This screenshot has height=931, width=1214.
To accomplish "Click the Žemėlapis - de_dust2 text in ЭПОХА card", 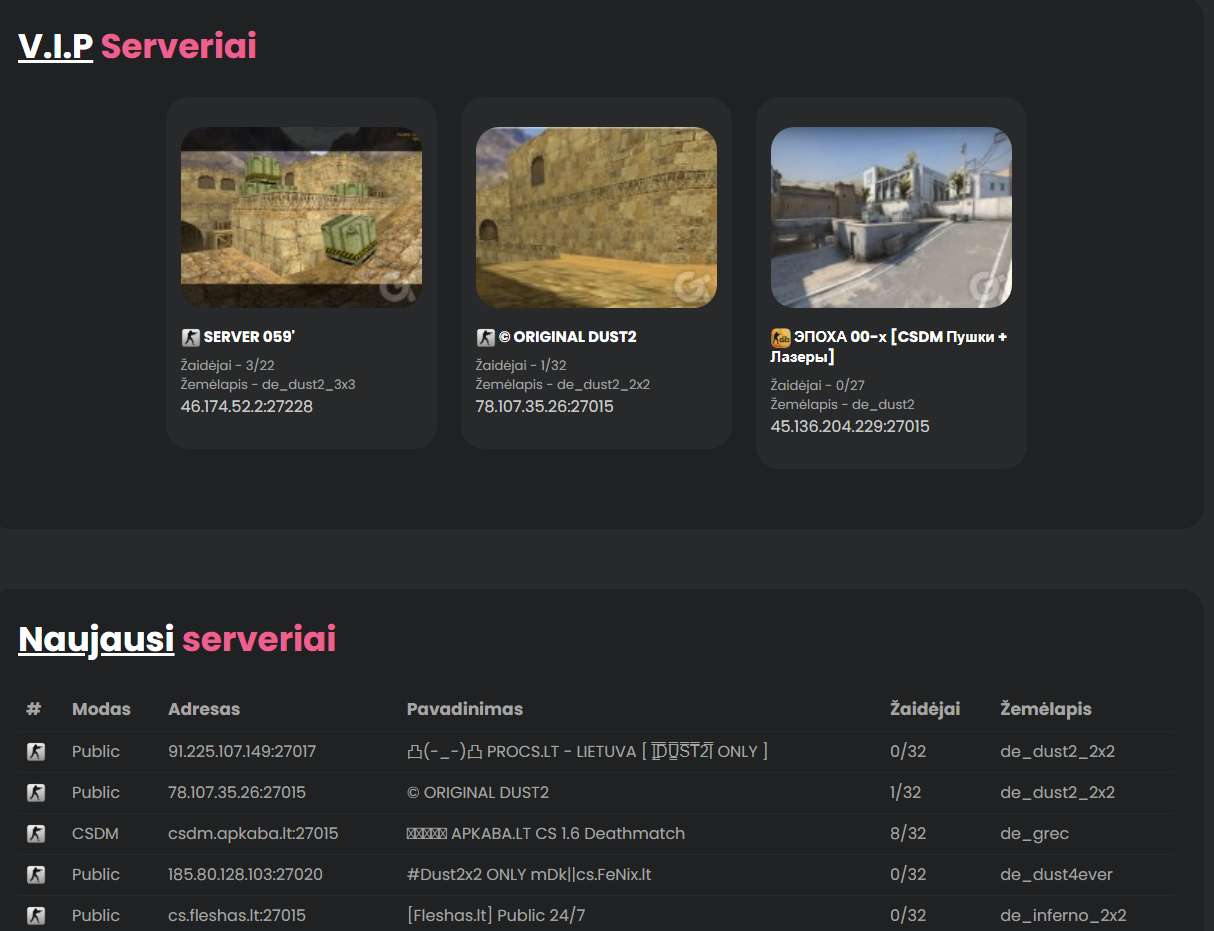I will [843, 405].
